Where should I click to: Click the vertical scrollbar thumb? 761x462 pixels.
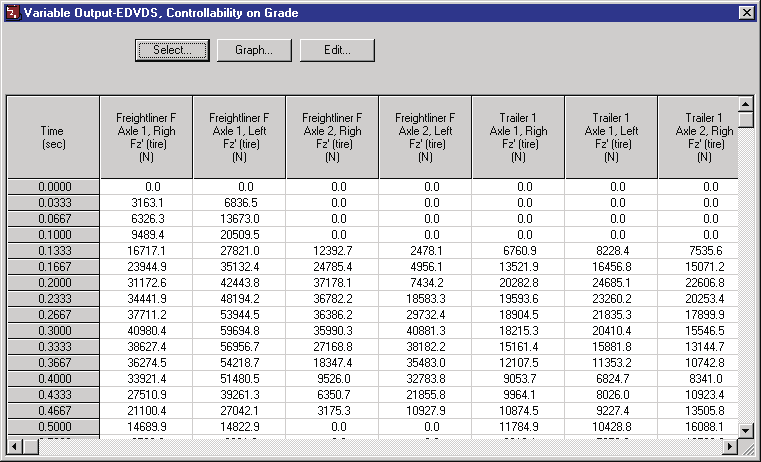pyautogui.click(x=745, y=119)
